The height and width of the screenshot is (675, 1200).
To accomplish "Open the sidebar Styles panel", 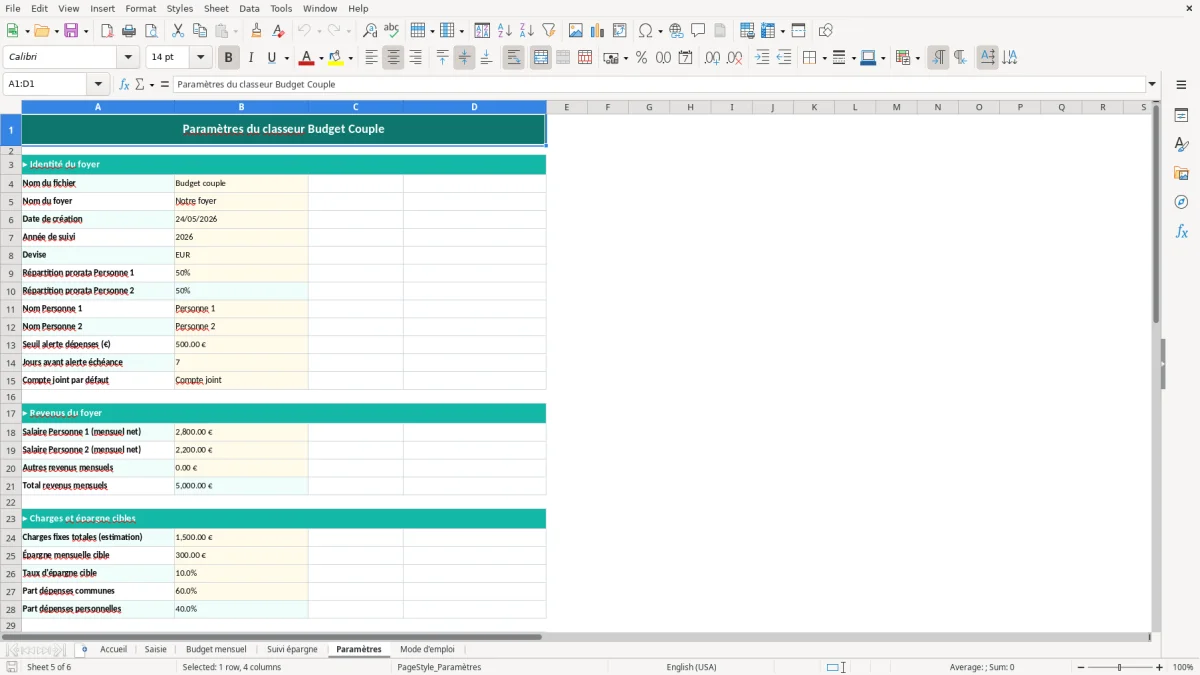I will click(1181, 145).
